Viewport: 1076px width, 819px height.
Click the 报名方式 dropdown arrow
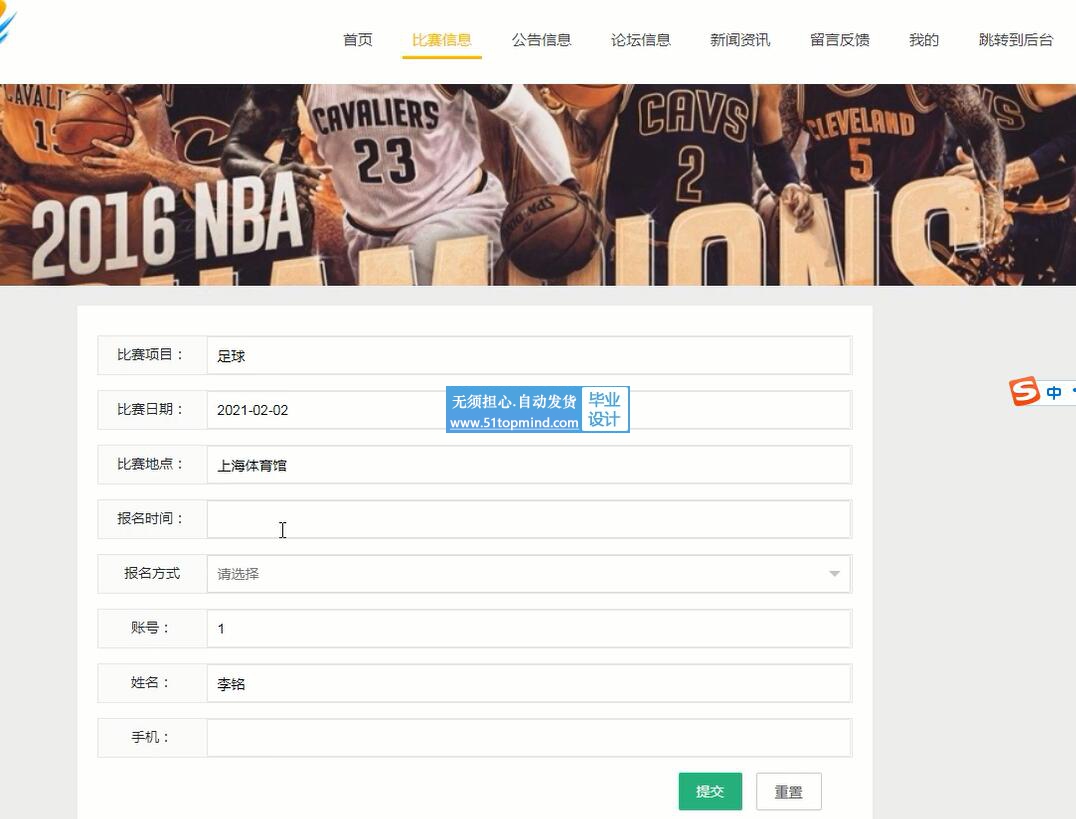[834, 574]
